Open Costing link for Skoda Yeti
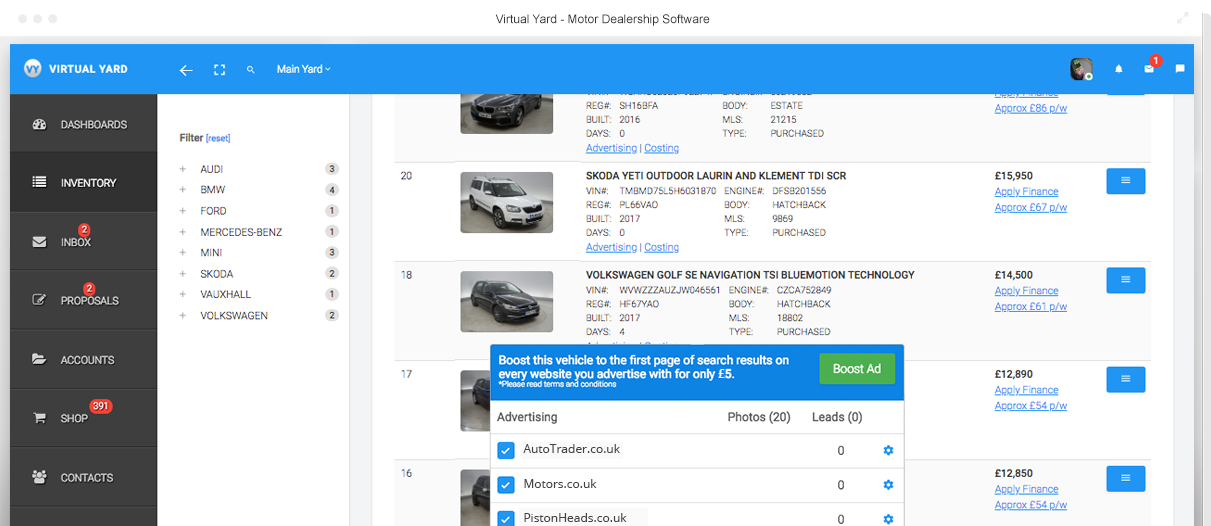Viewport: 1211px width, 526px height. click(661, 247)
